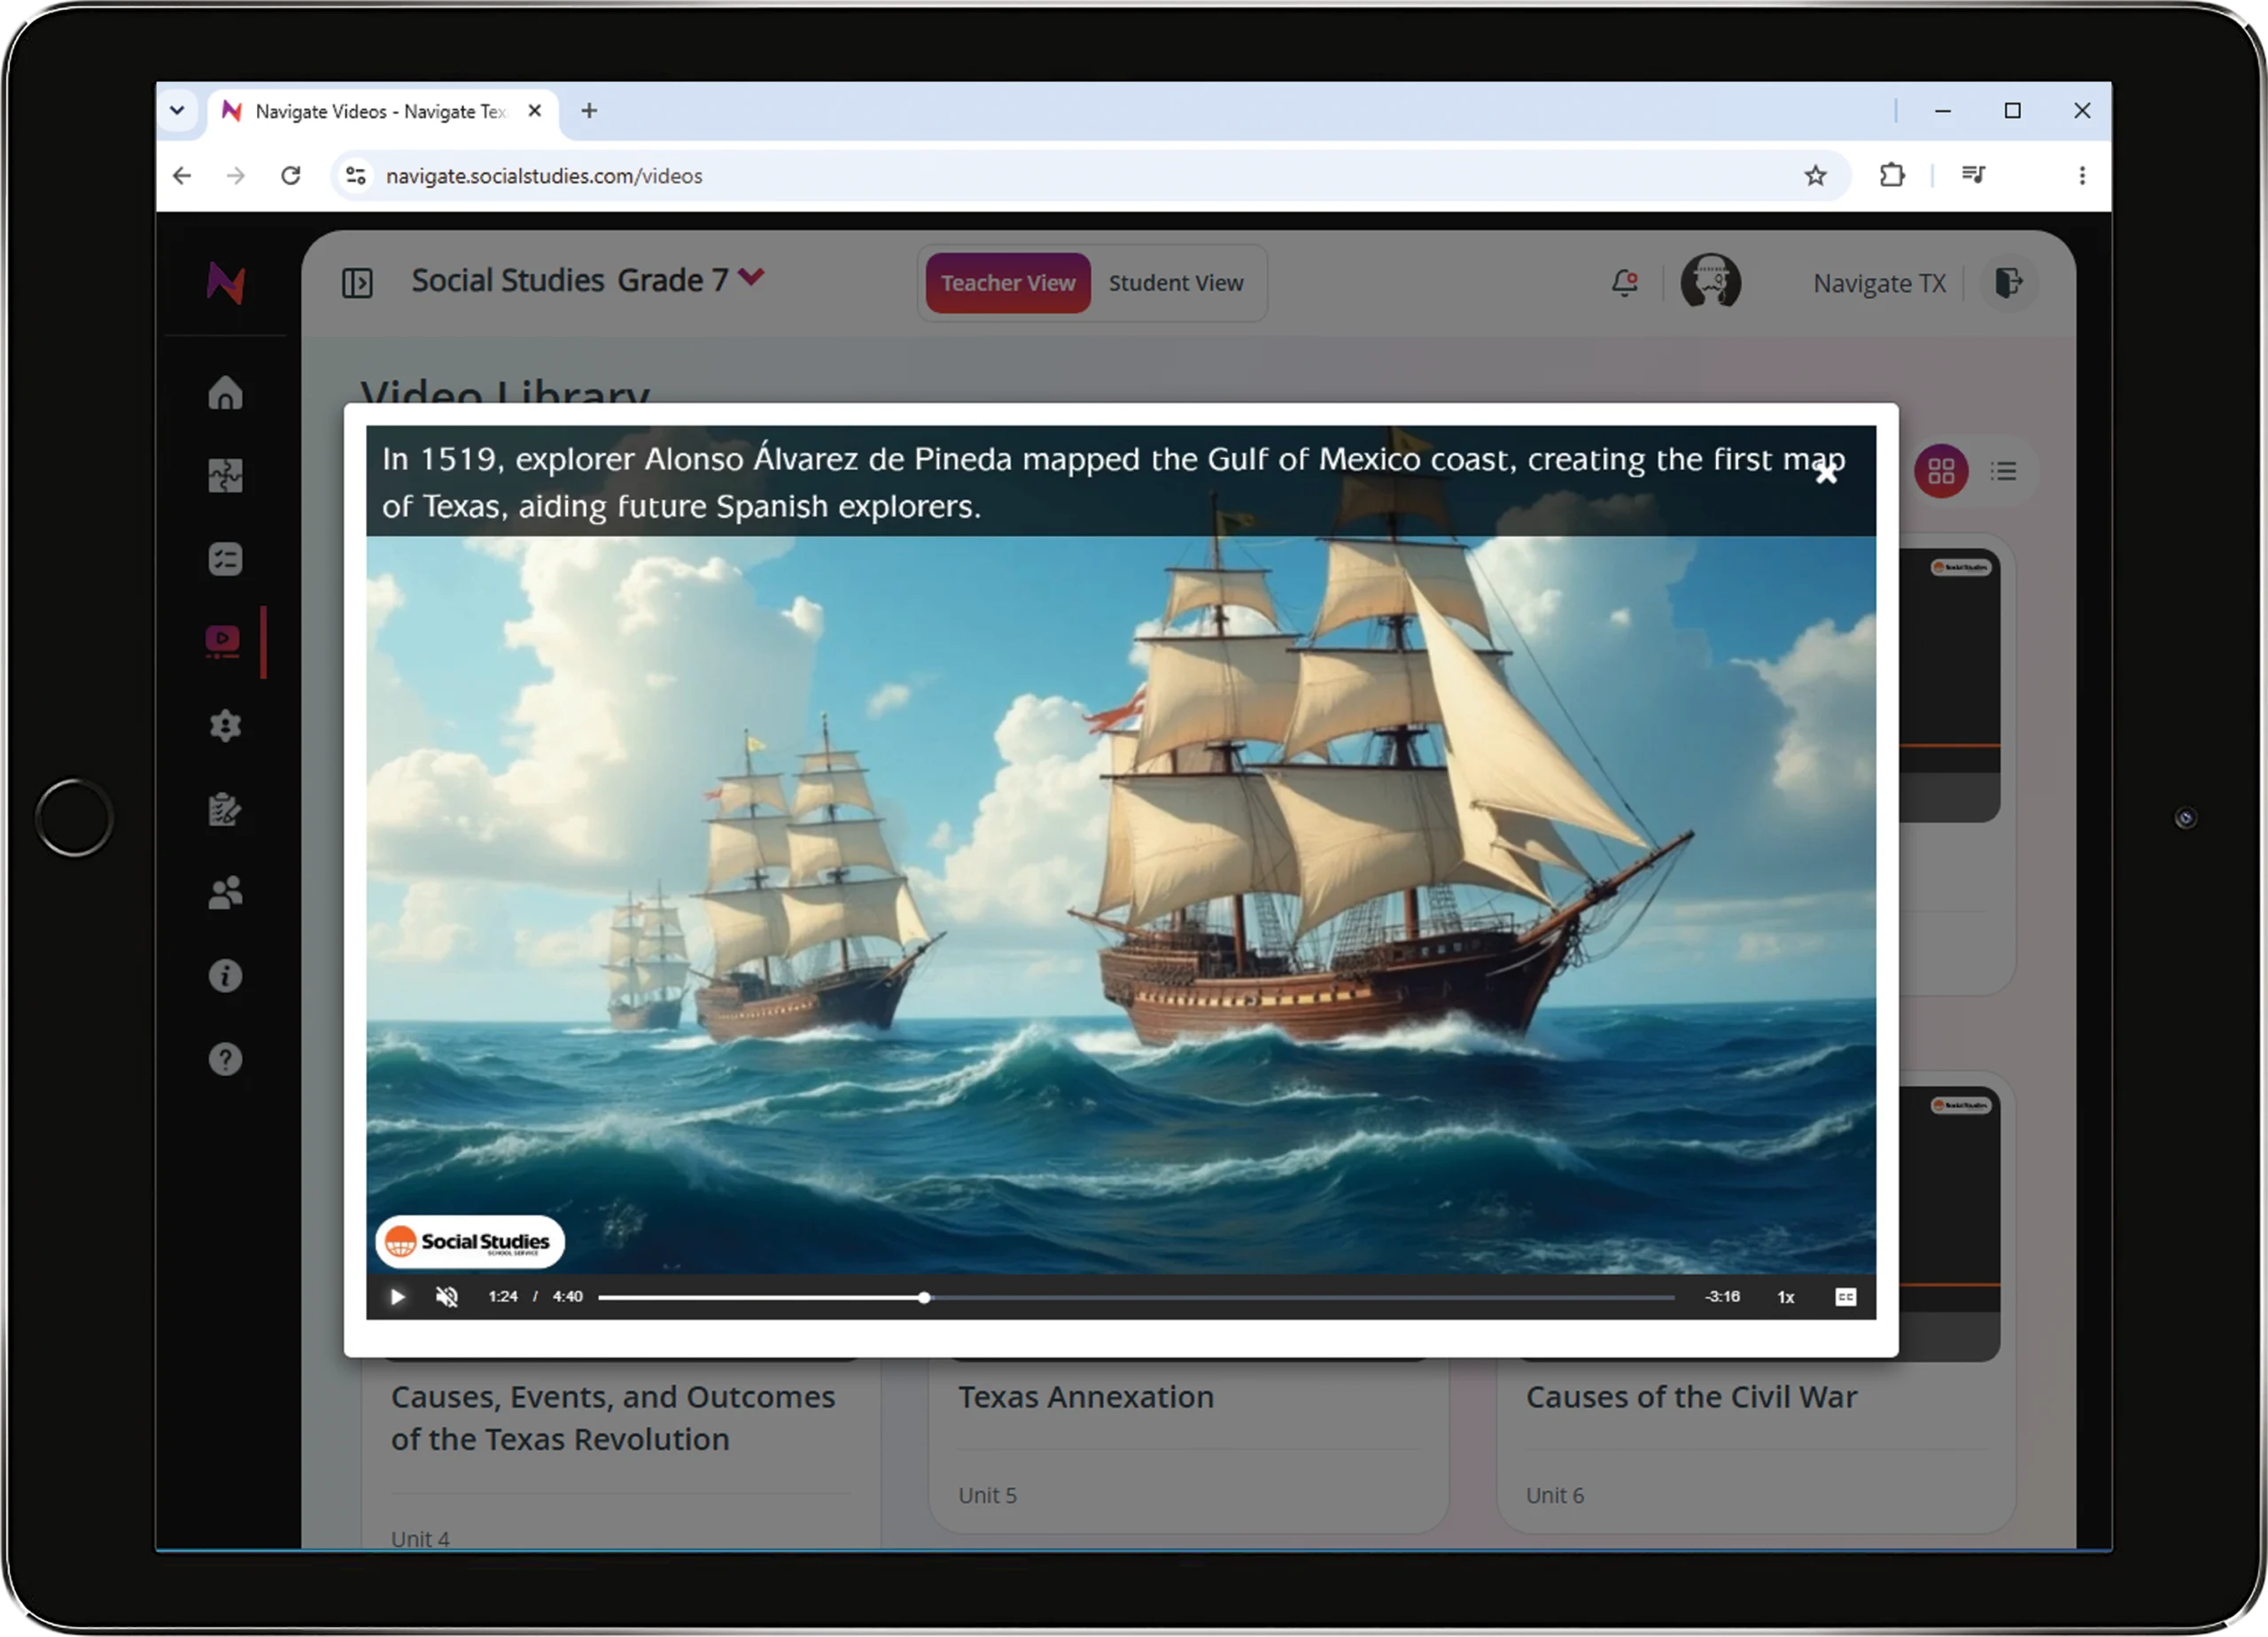Click the remaining time -3:16 display
2268x1637 pixels.
(x=1722, y=1297)
